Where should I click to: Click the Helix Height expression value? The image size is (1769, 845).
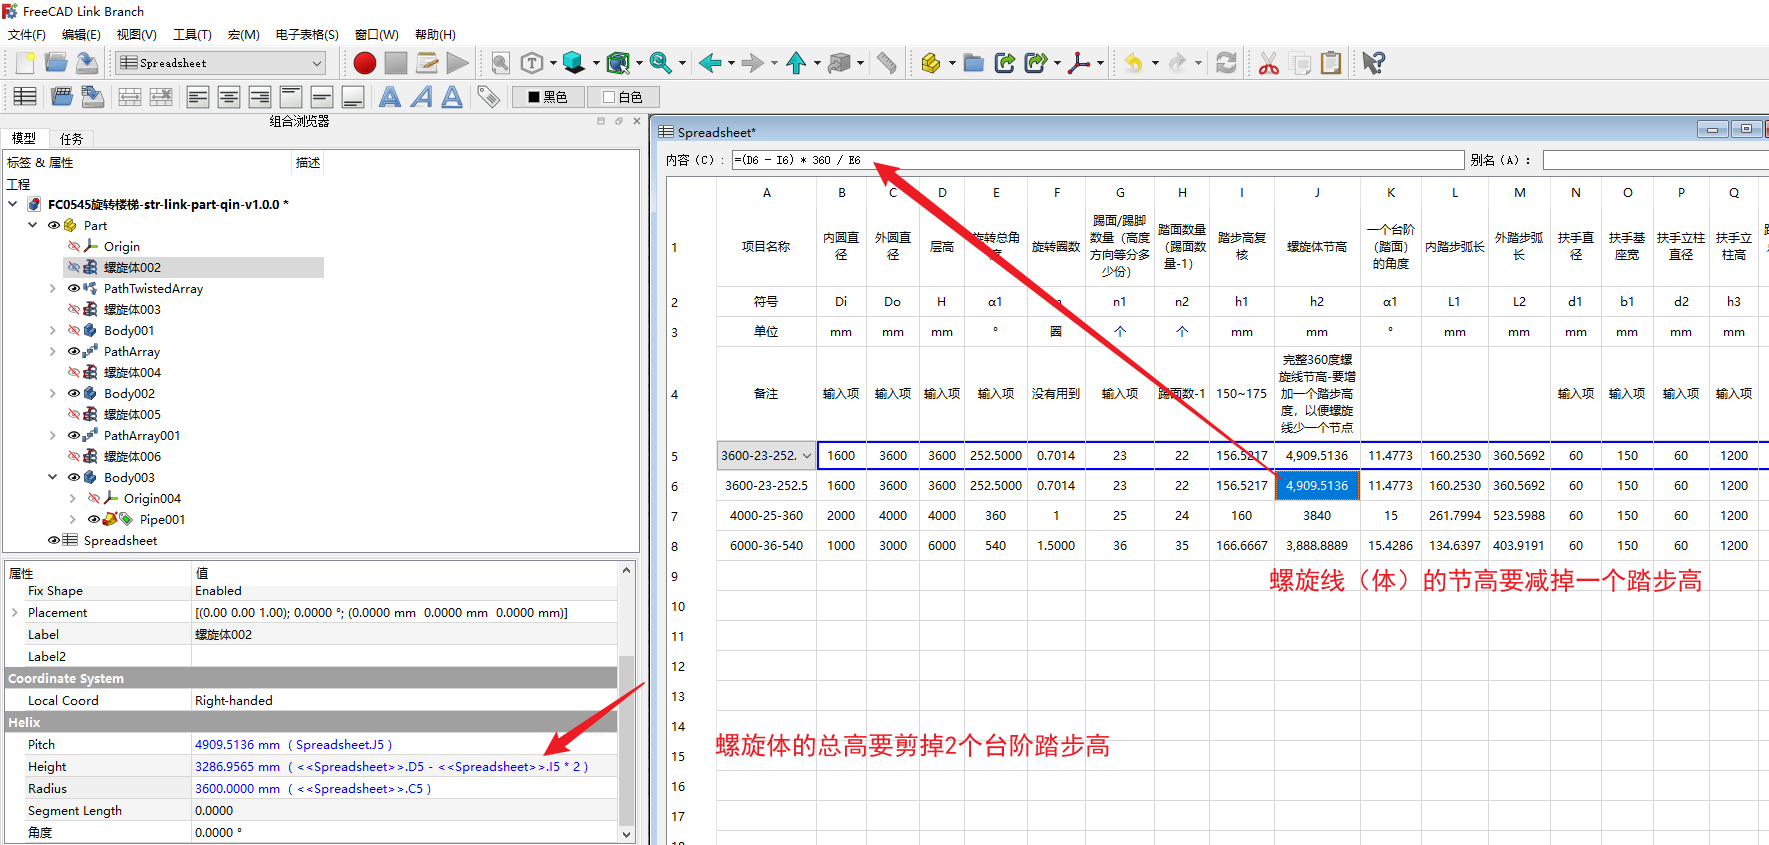click(390, 767)
